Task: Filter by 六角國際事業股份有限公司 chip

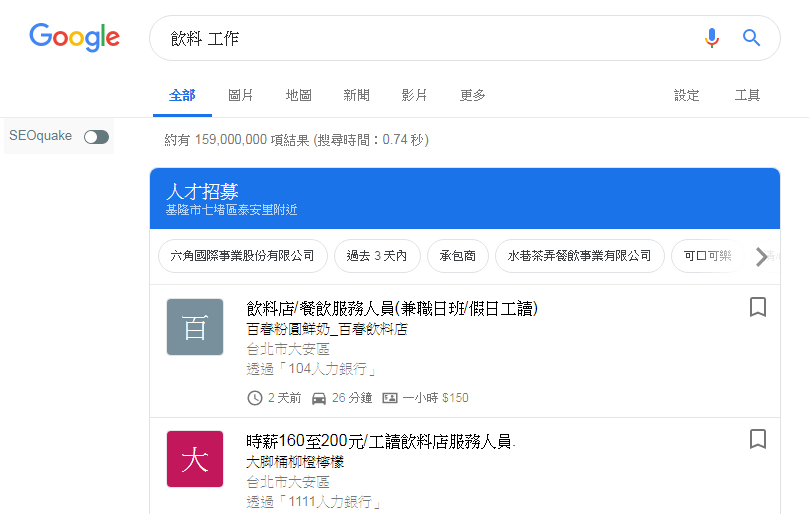Action: click(242, 256)
